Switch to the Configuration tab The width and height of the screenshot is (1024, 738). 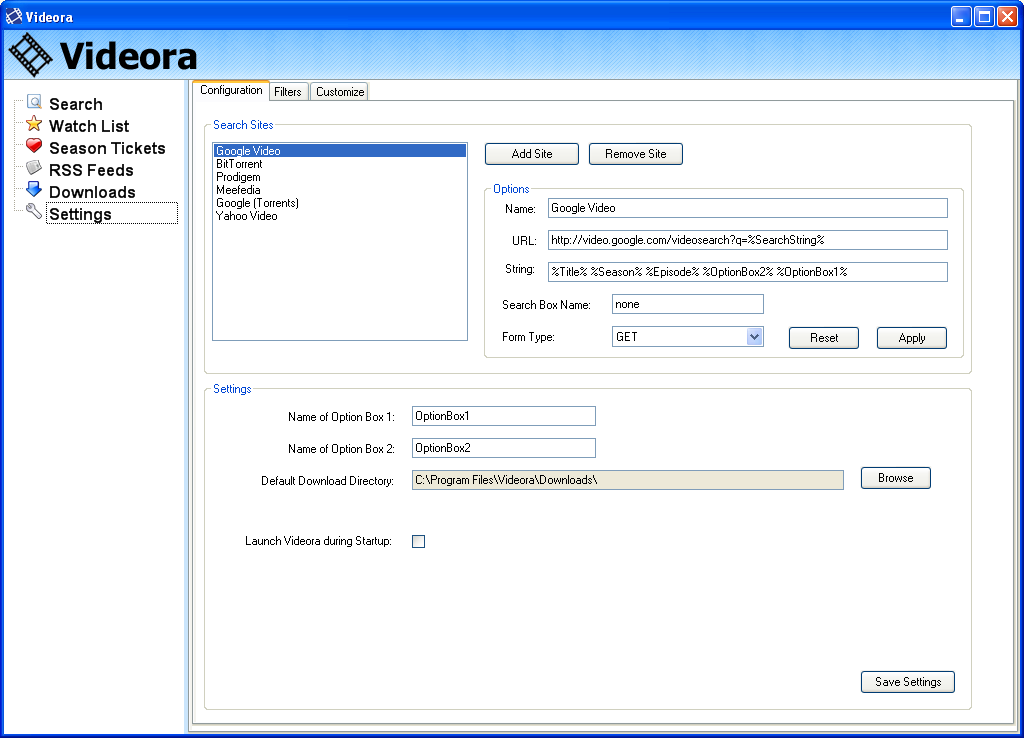(x=231, y=90)
